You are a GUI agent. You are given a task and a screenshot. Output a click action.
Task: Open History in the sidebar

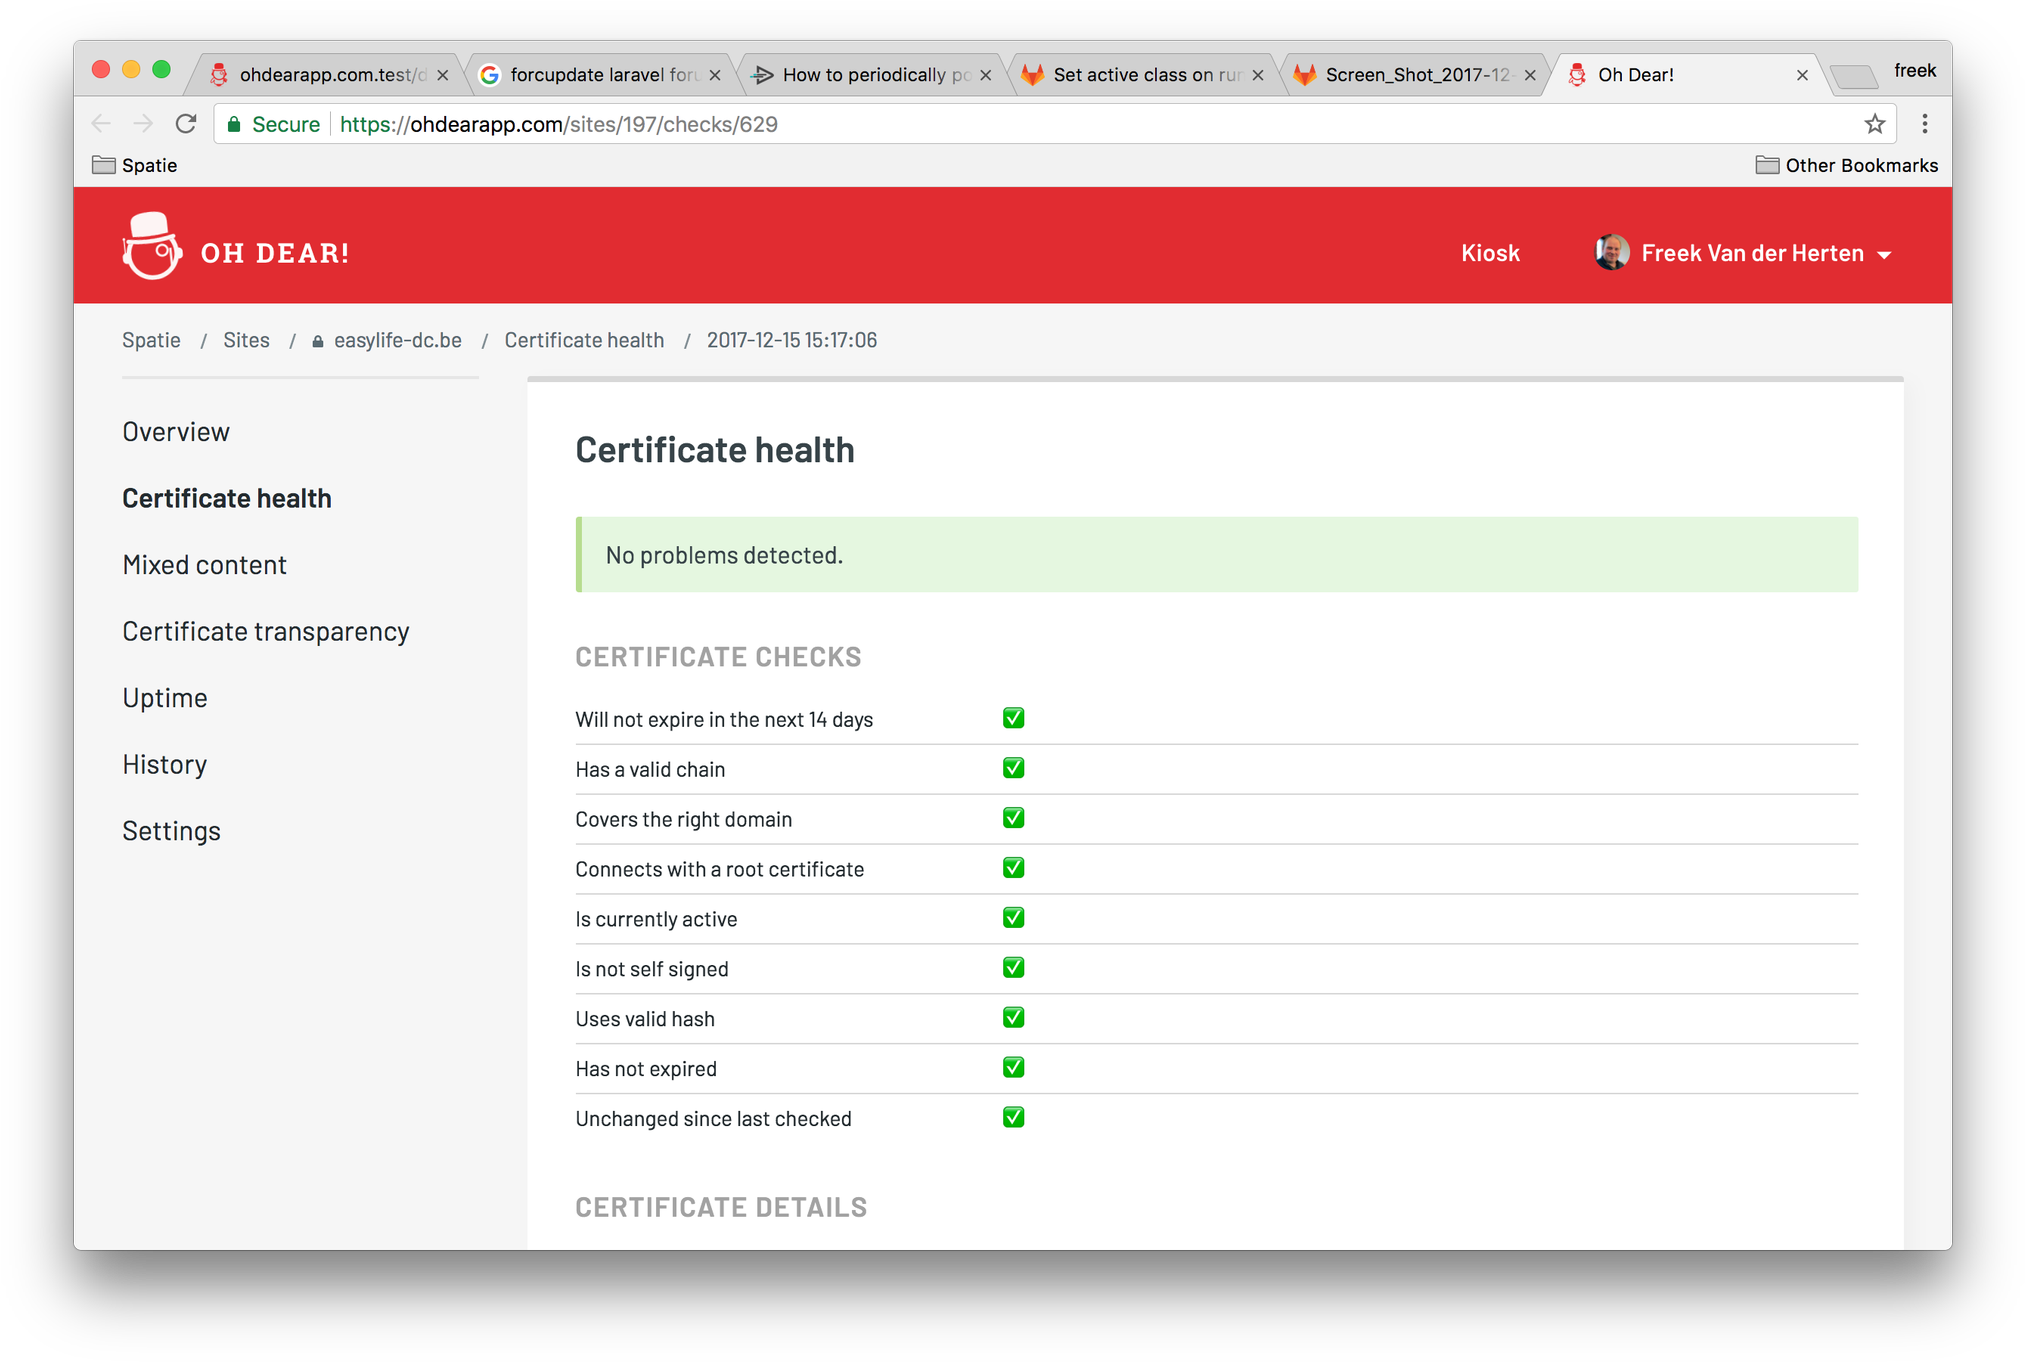tap(165, 764)
